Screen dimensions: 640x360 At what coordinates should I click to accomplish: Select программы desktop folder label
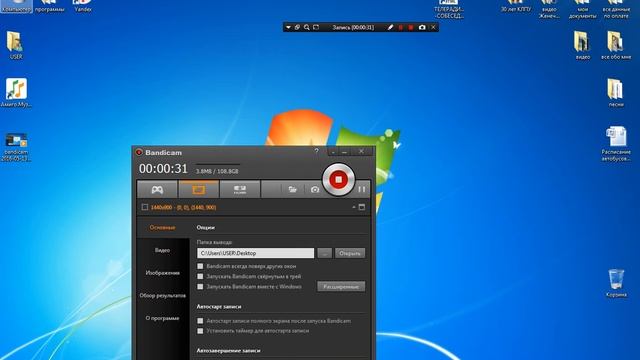[50, 9]
